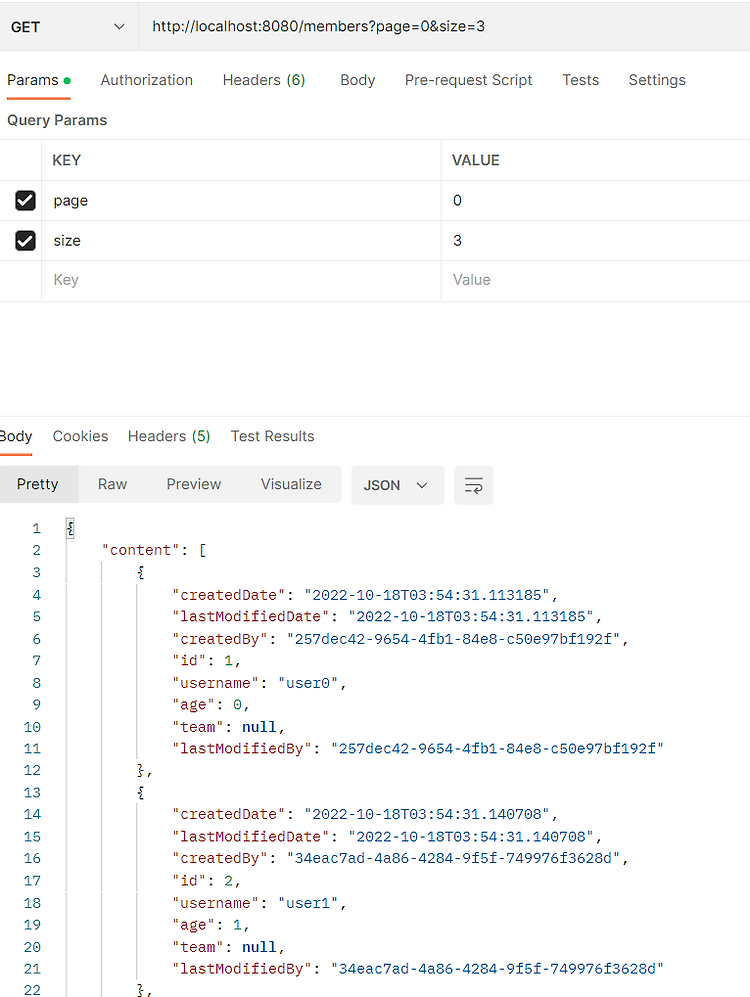
Task: Select the response Body tab
Action: click(16, 436)
